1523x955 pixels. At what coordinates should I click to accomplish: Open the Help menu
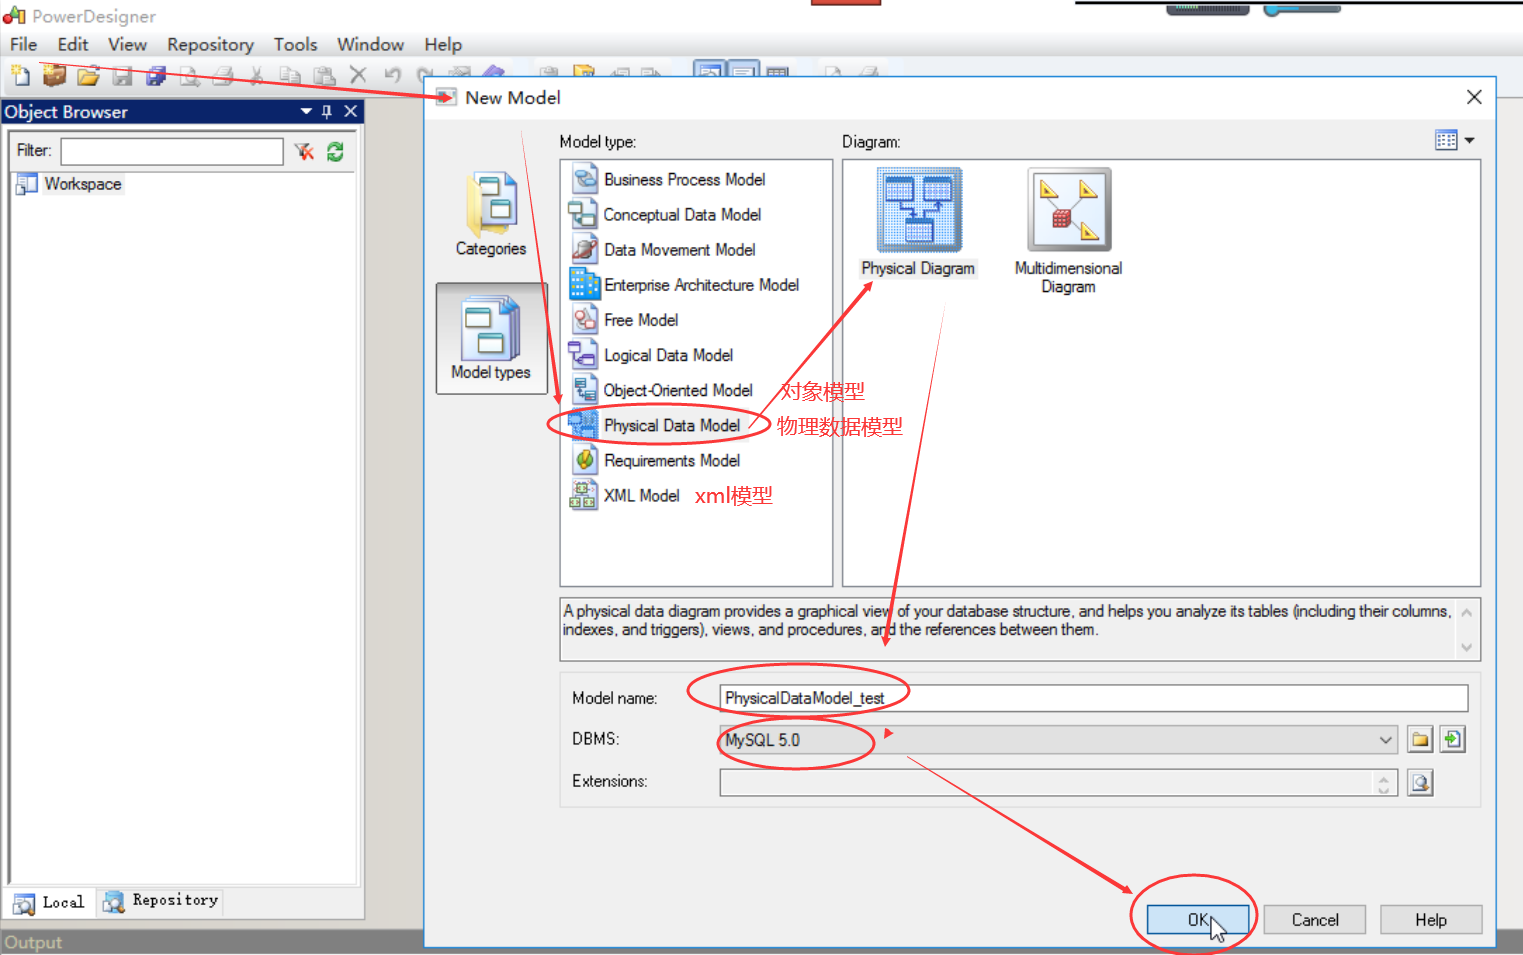443,45
